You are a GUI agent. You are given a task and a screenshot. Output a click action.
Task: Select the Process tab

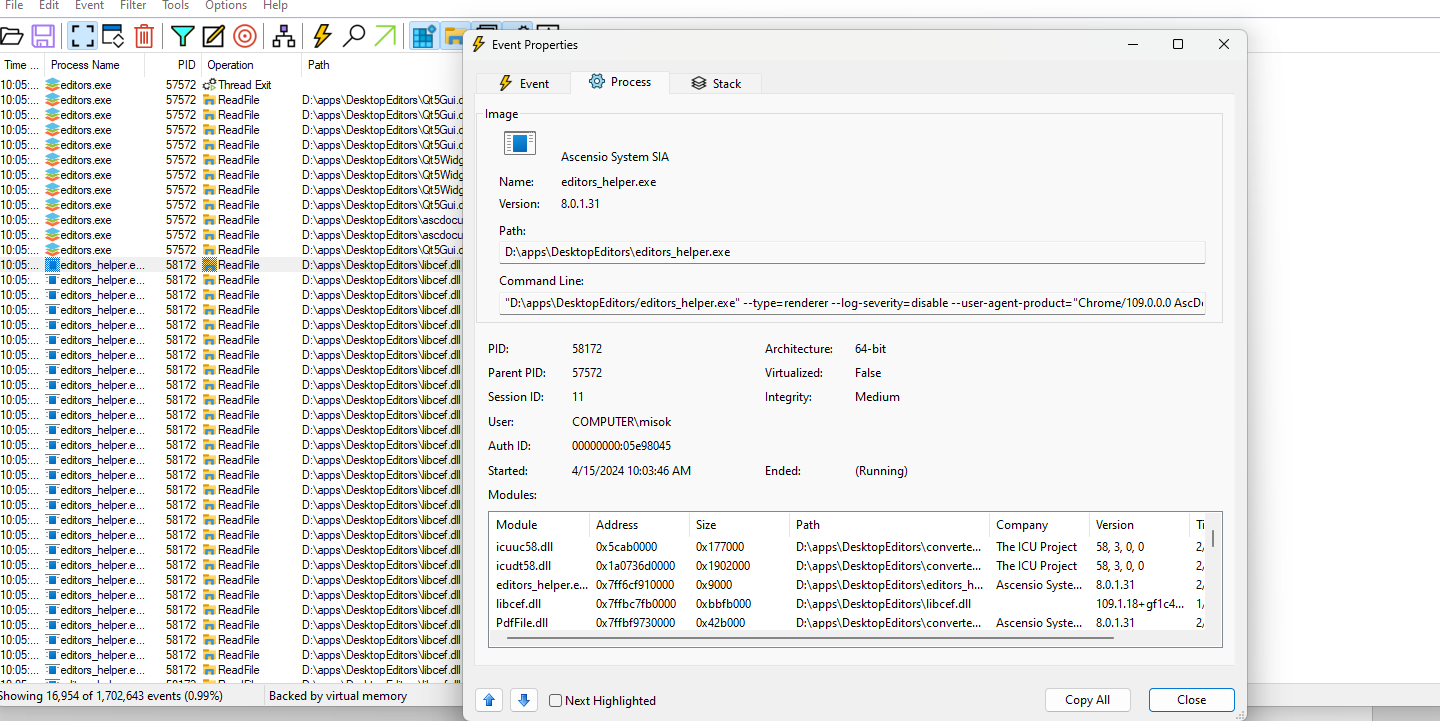(619, 82)
